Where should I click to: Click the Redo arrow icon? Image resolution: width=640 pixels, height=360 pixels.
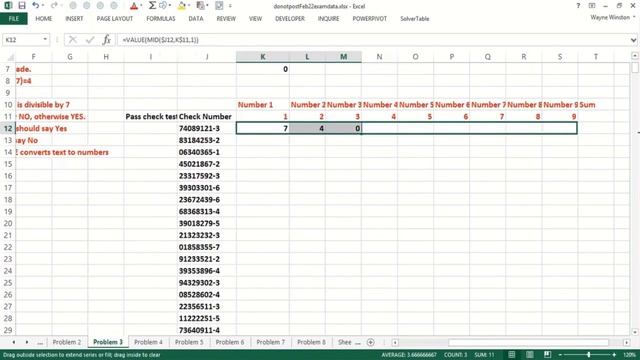coord(53,6)
